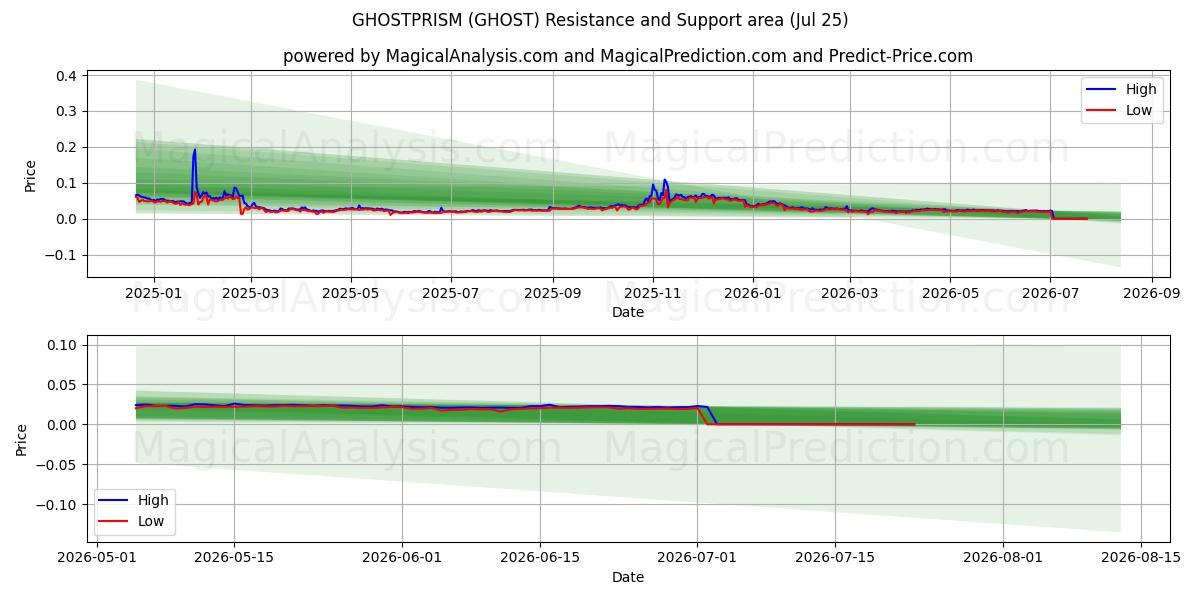The image size is (1200, 600).
Task: Click the '2026-07-15' tick label
Action: (x=835, y=558)
